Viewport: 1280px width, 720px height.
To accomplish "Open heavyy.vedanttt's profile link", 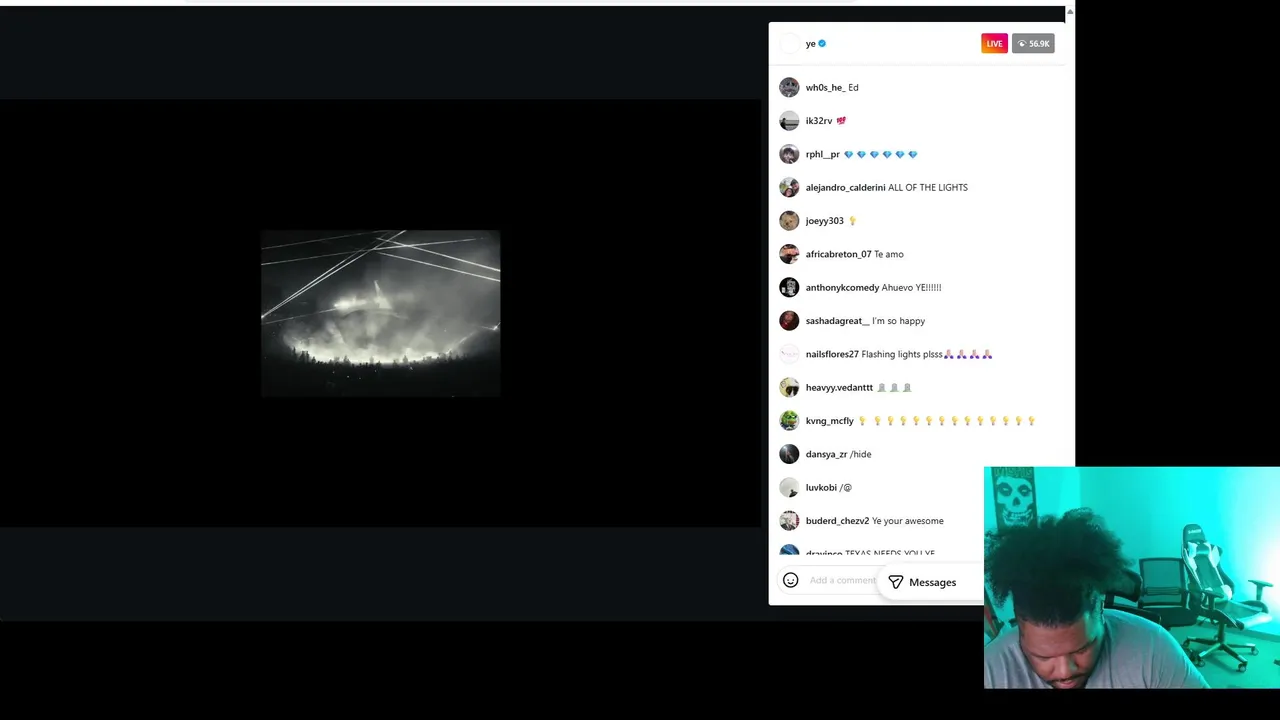I will 839,388.
